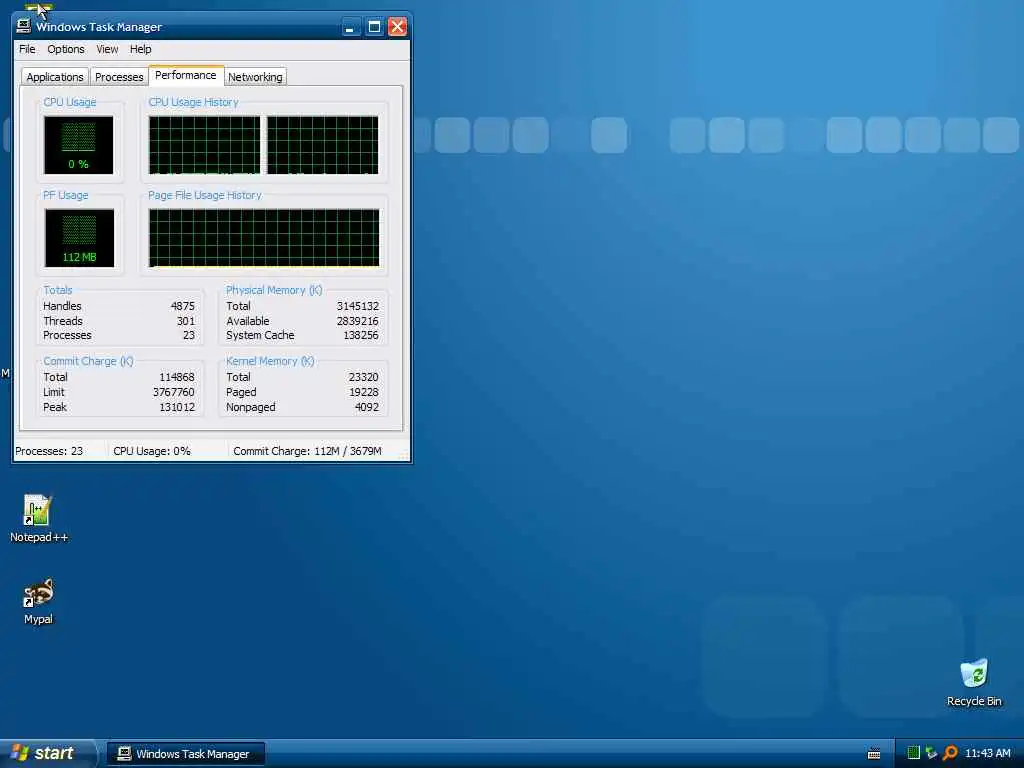Click the second CPU Usage History graph
The image size is (1024, 768).
323,145
